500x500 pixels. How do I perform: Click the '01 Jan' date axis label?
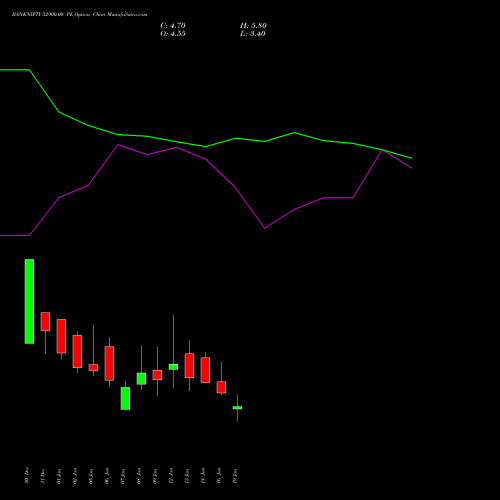point(59,476)
